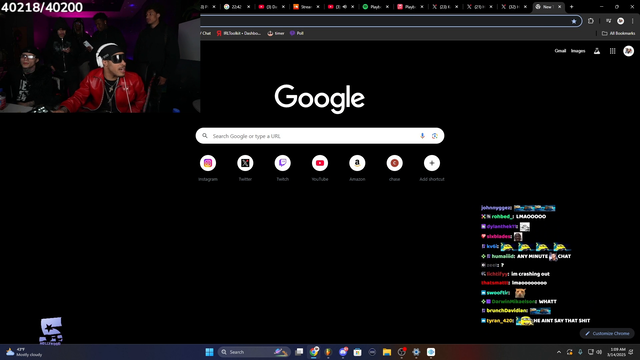
Task: Open the YouTube shortcut
Action: (x=320, y=163)
